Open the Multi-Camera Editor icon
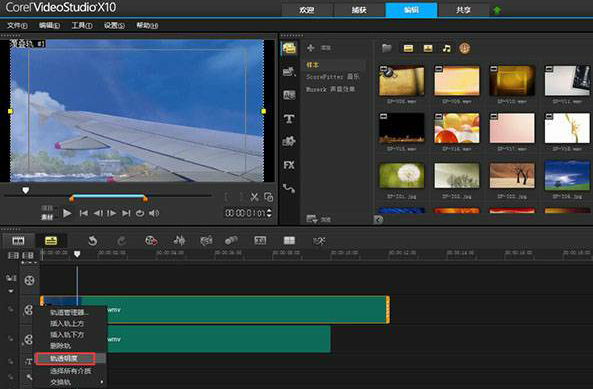 [x=289, y=240]
